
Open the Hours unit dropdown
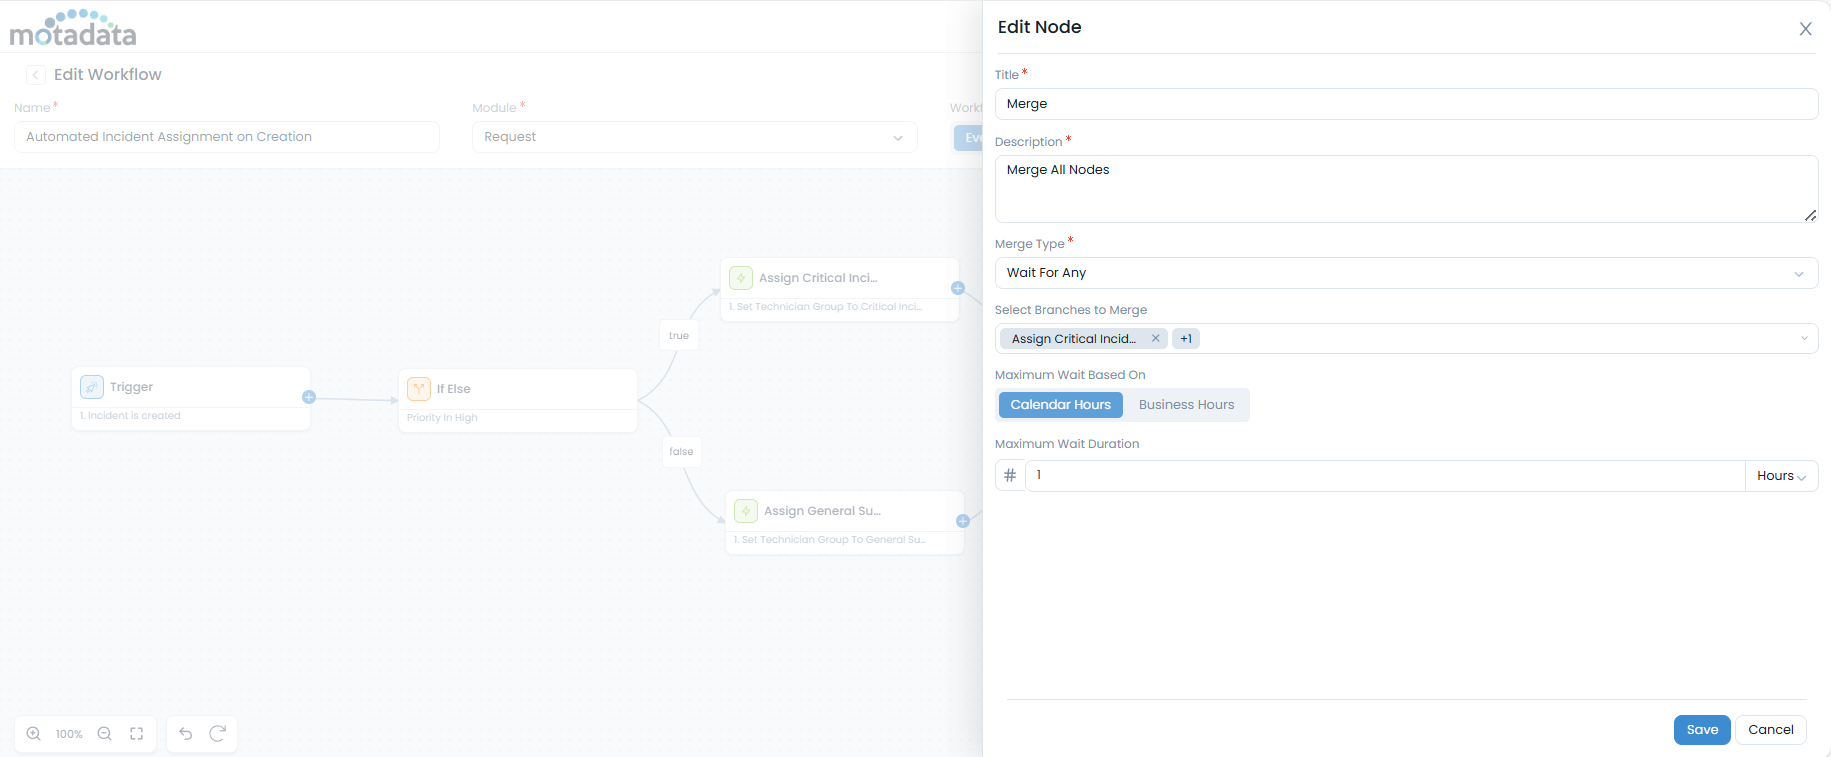[1781, 476]
